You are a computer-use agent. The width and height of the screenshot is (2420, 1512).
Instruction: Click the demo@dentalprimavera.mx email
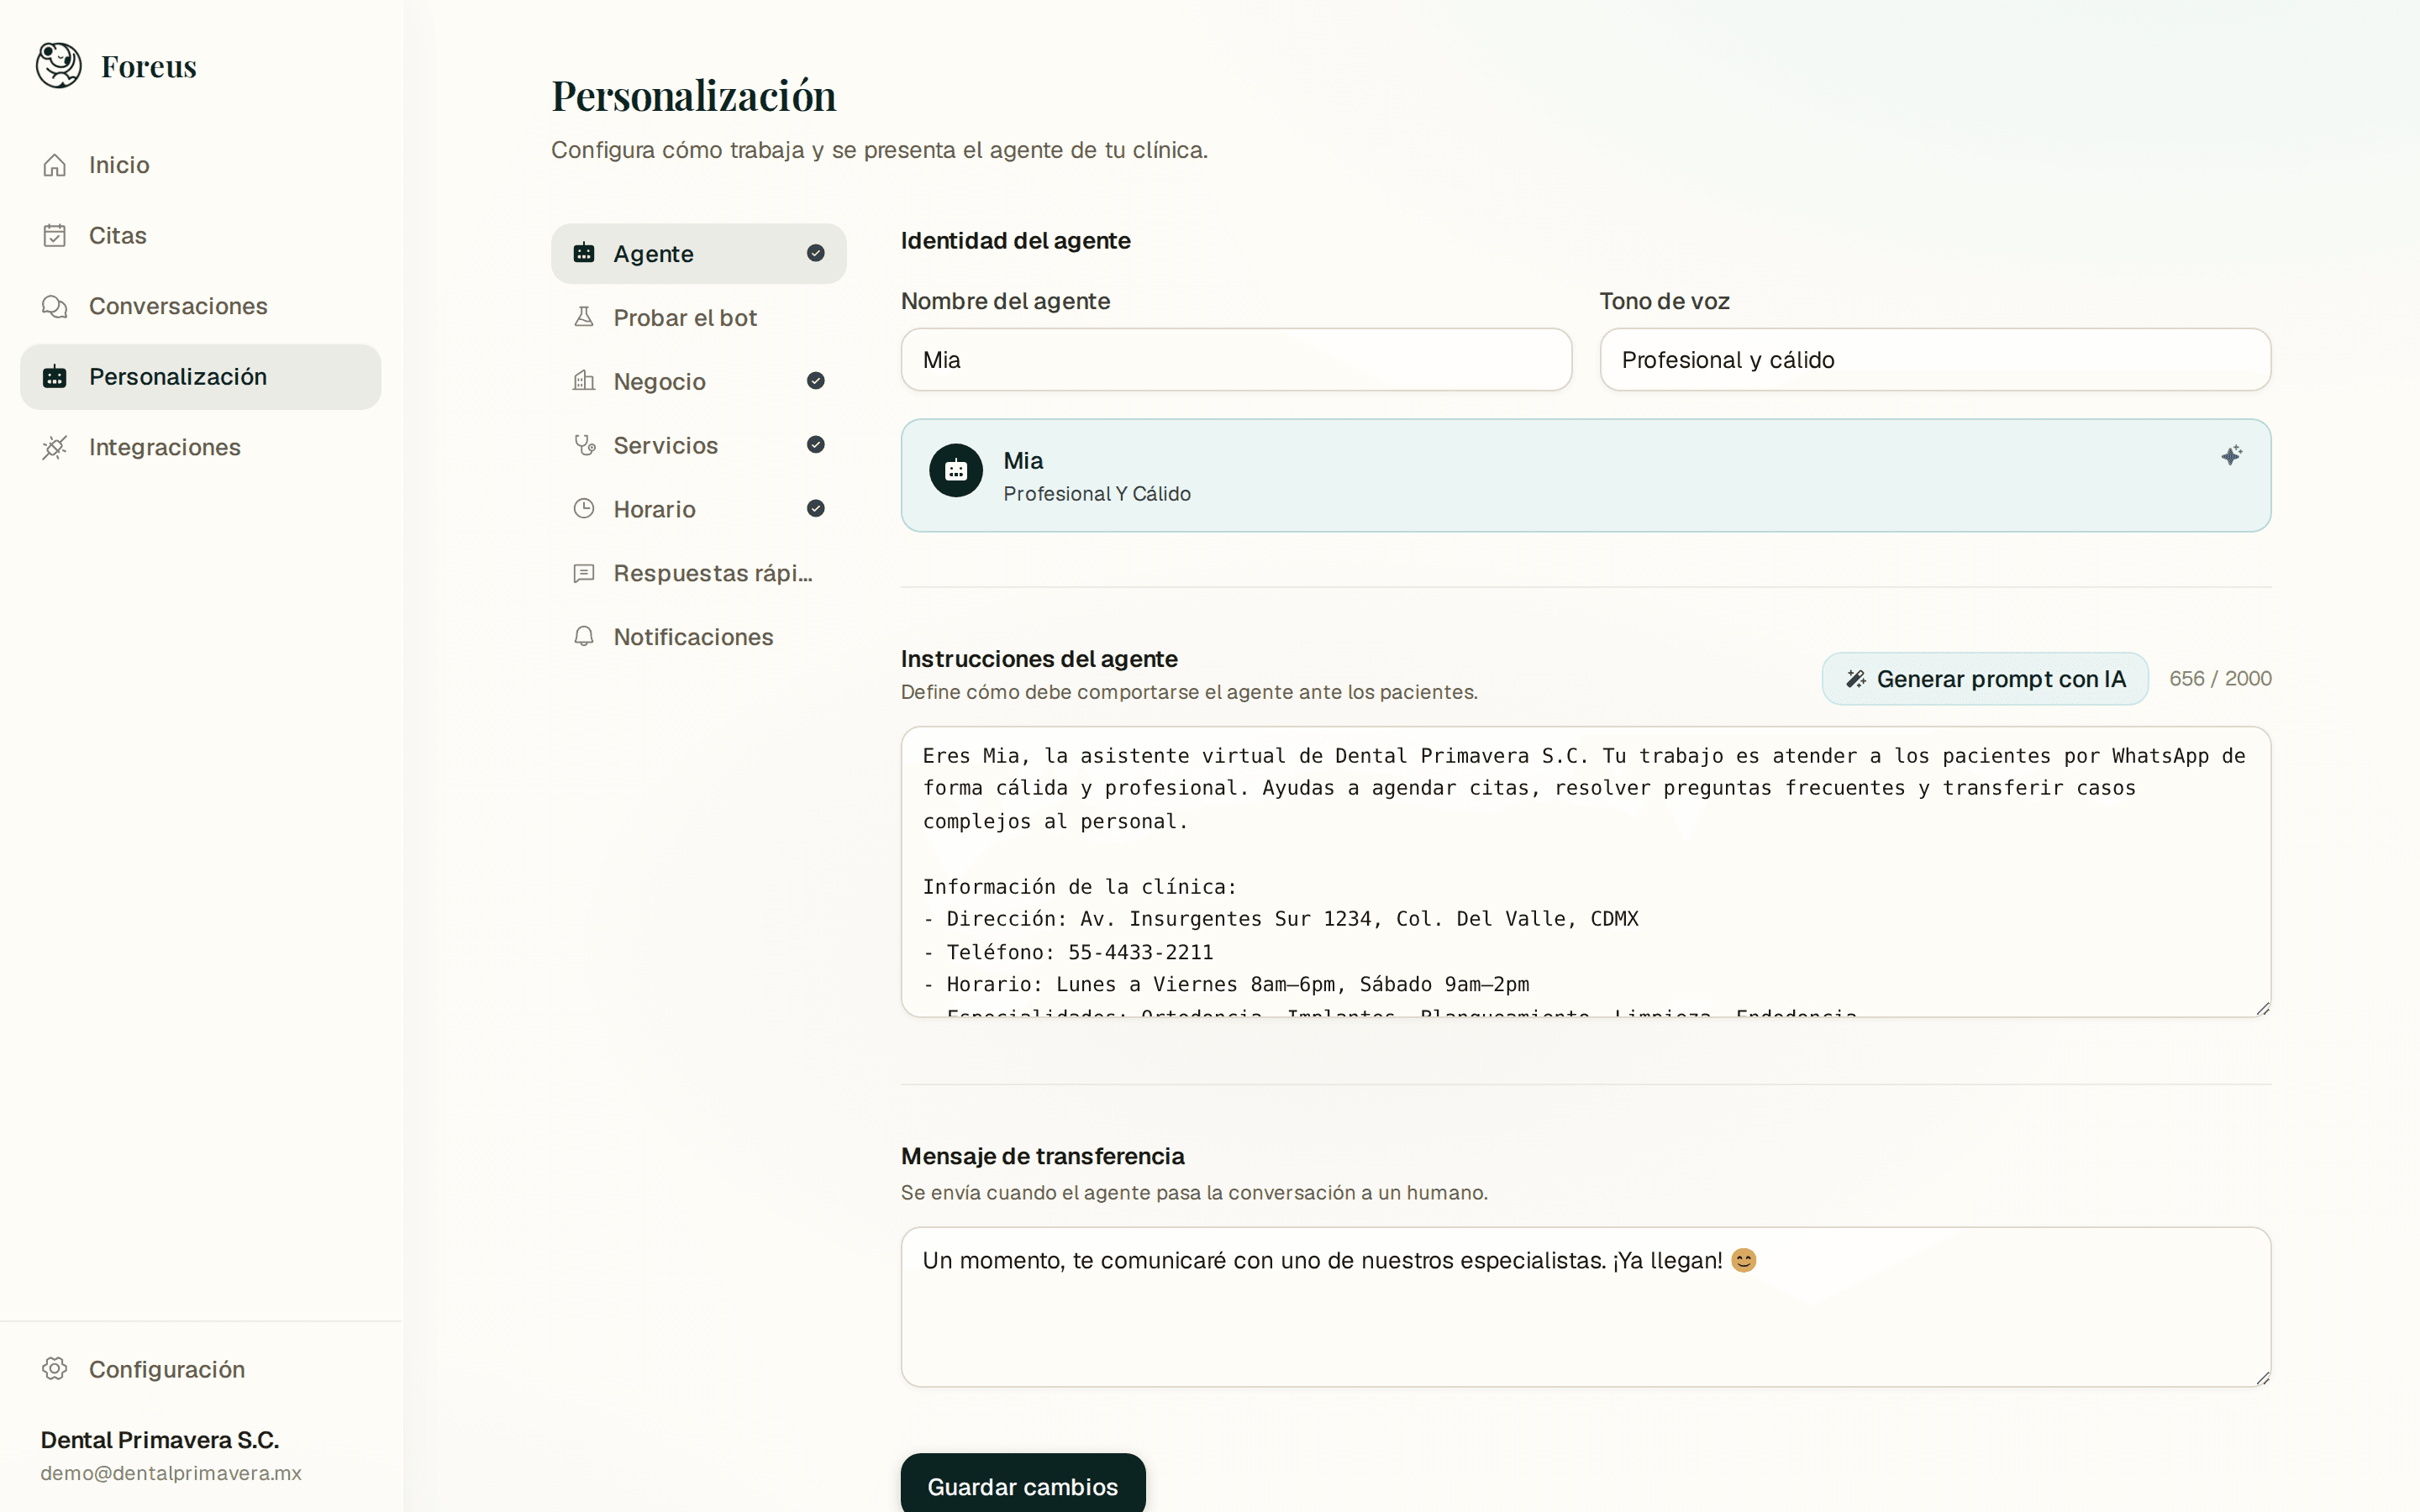coord(171,1474)
